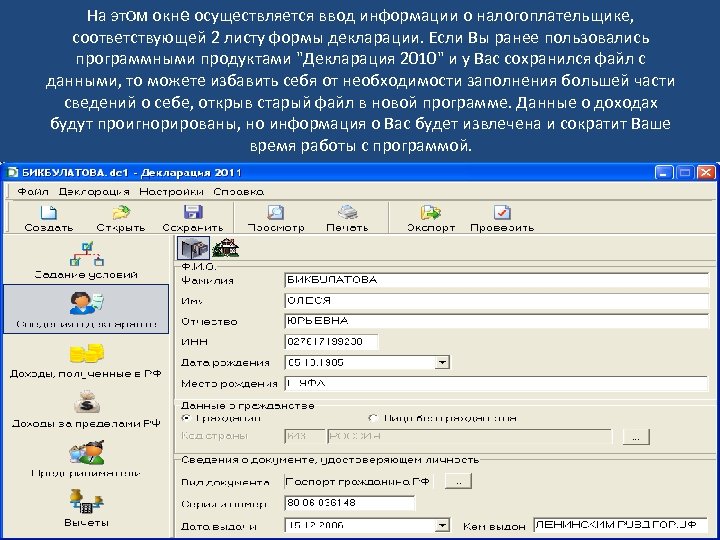Click the application icon in title bar

(12, 173)
